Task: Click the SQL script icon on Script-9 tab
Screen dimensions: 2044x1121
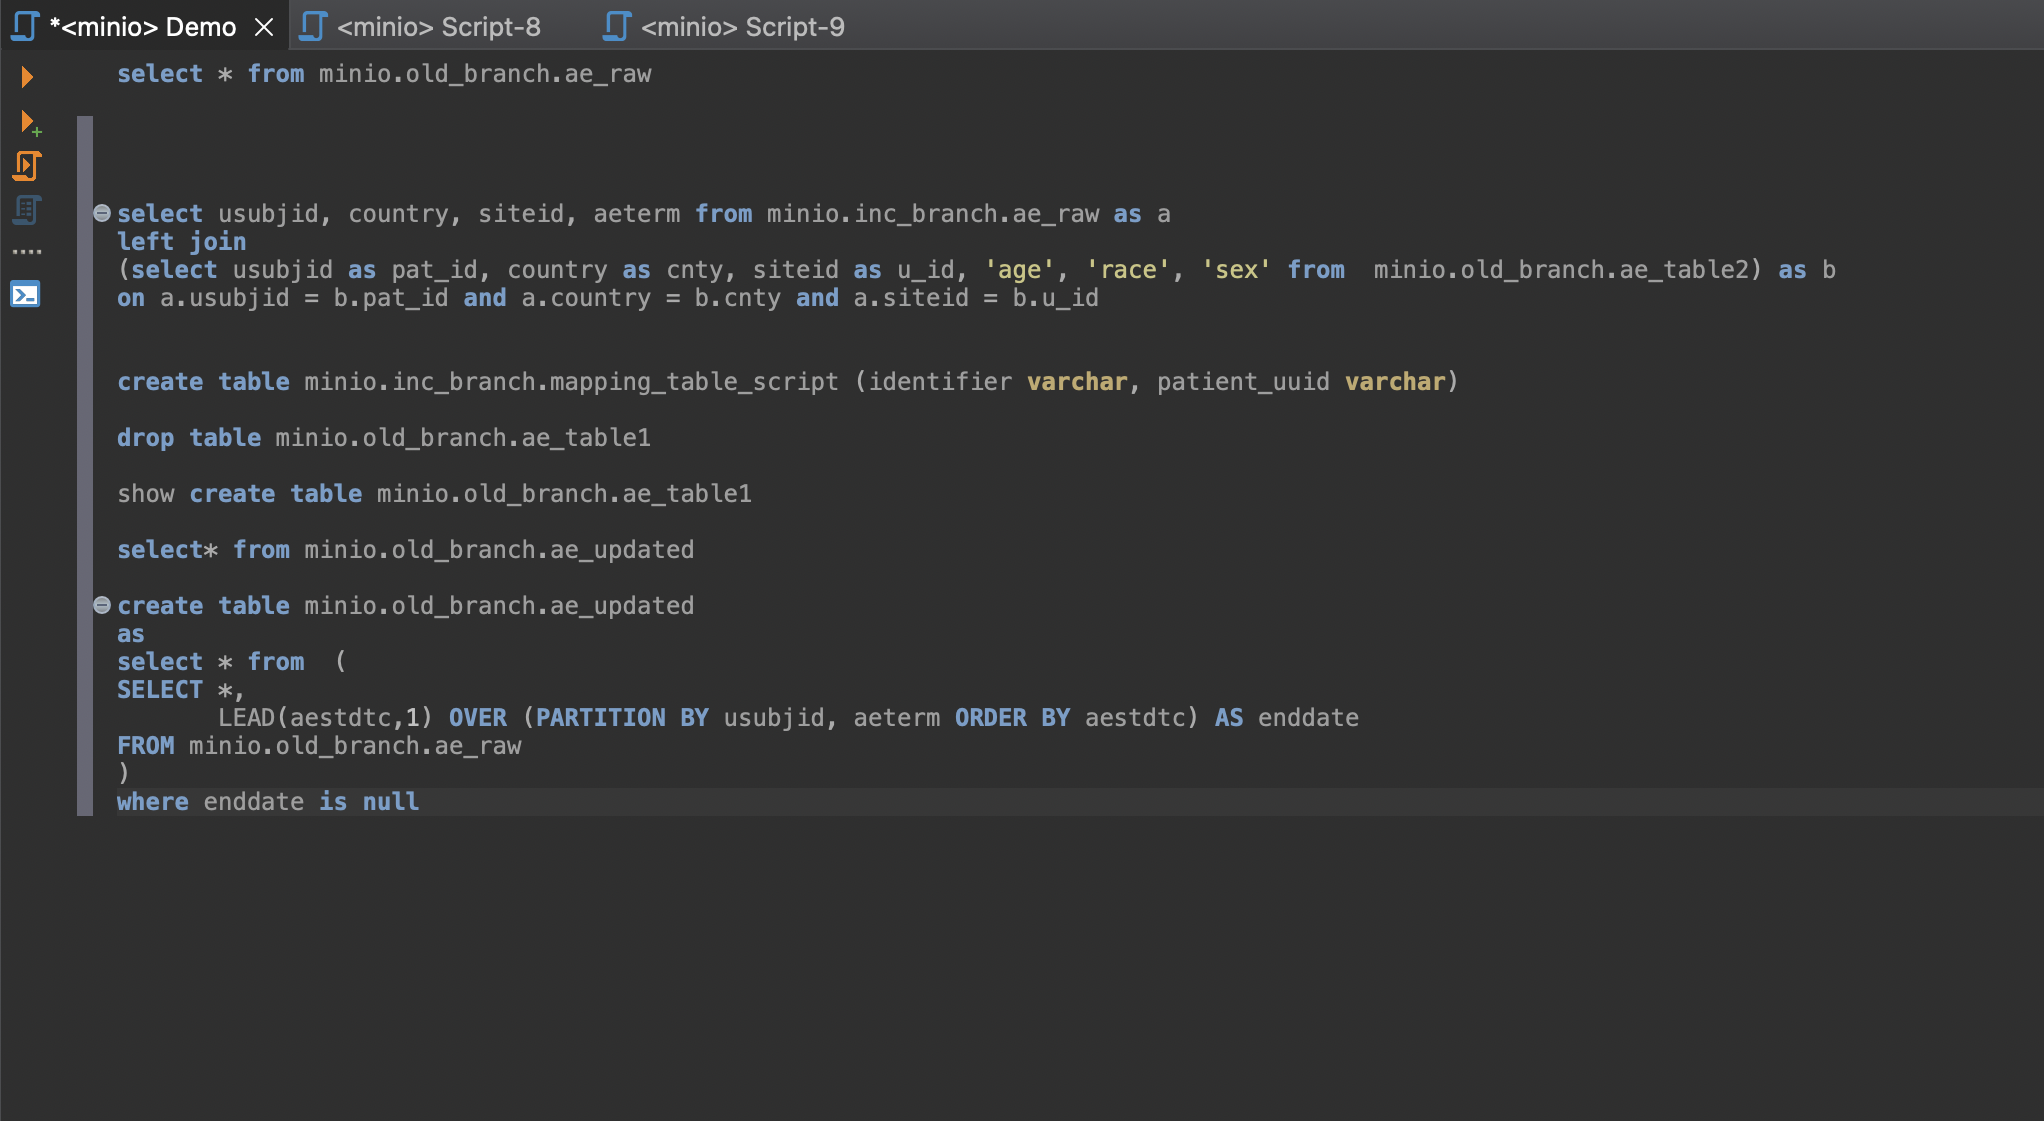Action: [x=616, y=26]
